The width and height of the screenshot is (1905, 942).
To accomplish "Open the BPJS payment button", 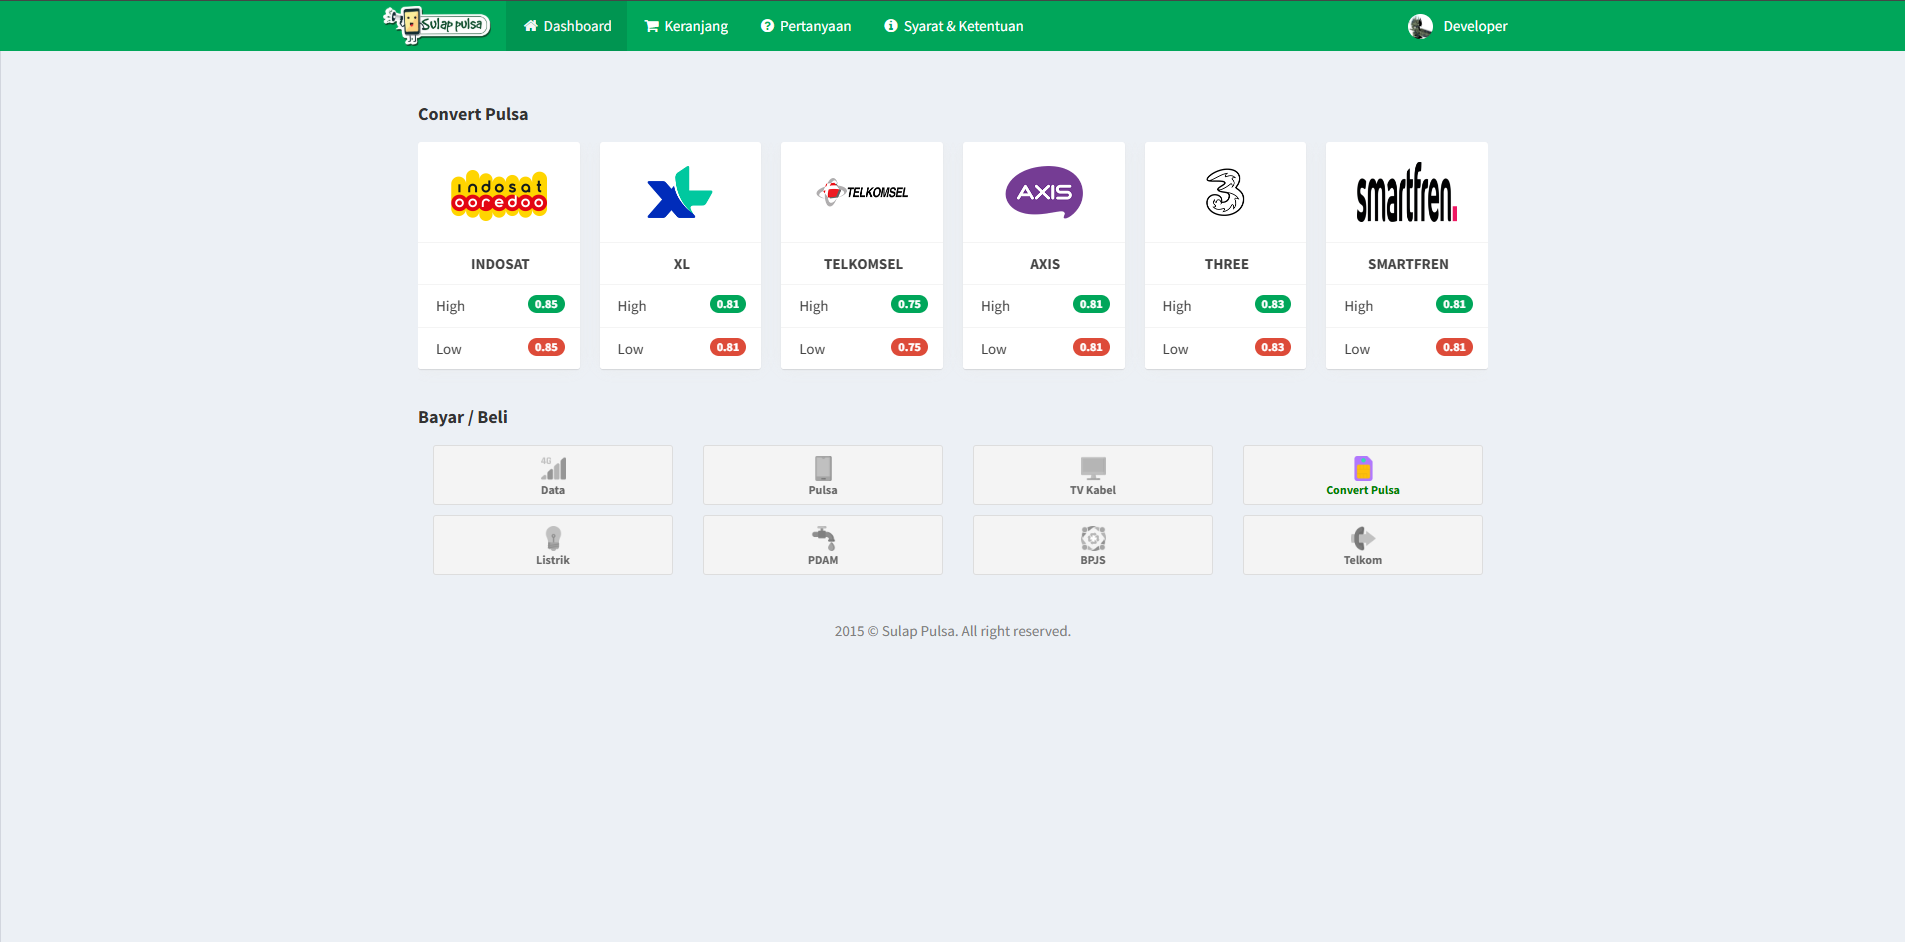I will 1093,545.
